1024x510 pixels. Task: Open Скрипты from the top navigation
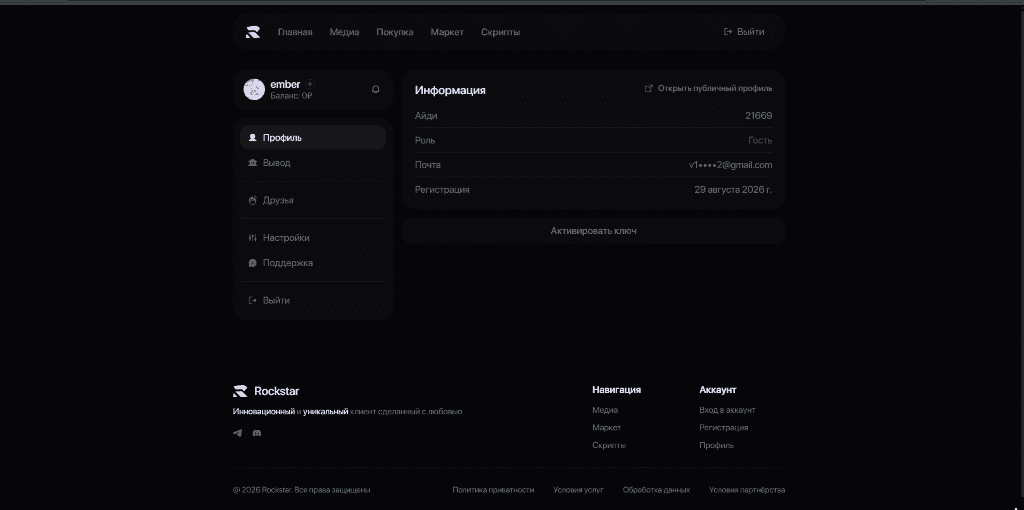[500, 32]
